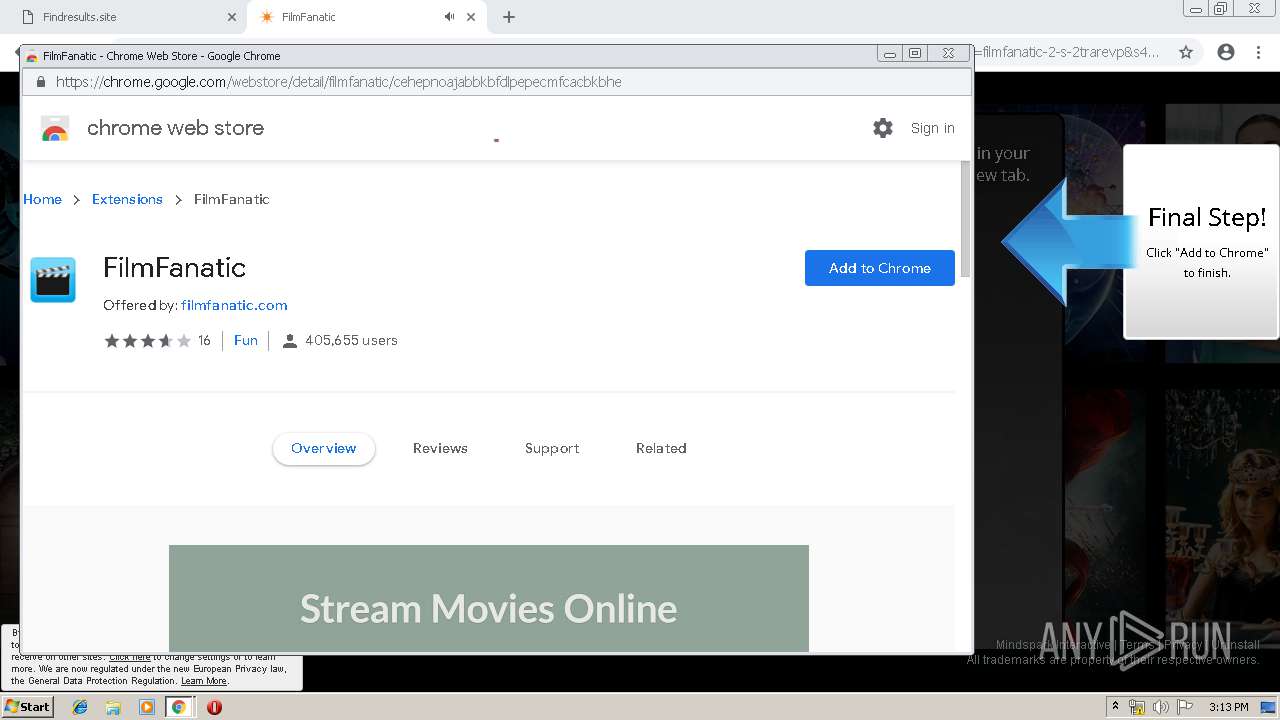Open the Support tab
The image size is (1280, 720).
pyautogui.click(x=552, y=449)
